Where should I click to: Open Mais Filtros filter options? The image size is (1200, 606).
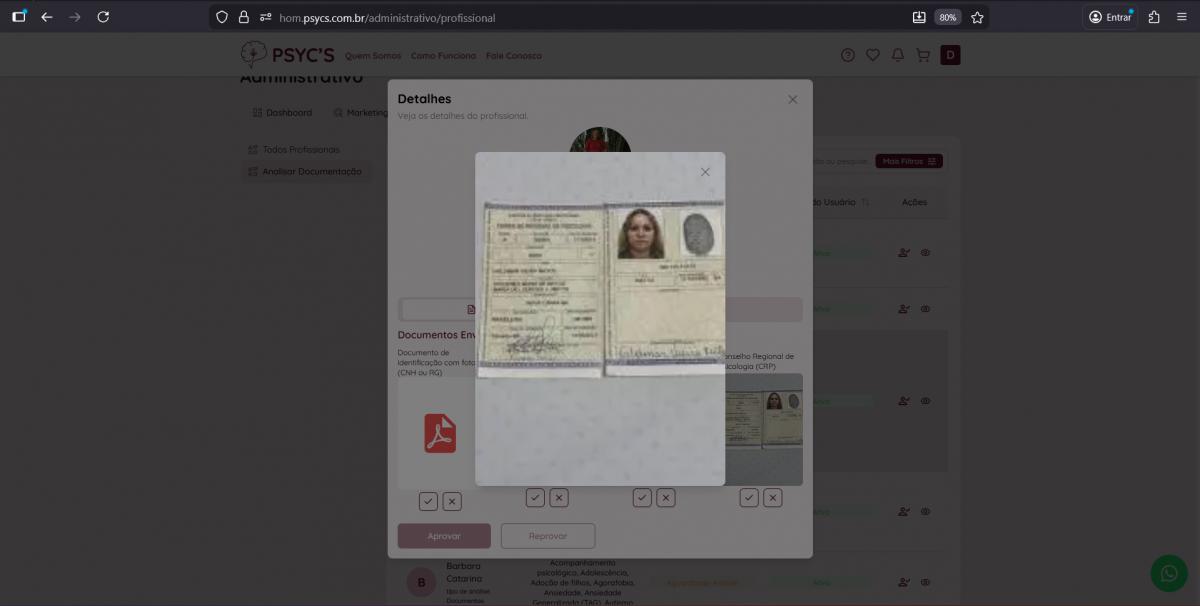tap(909, 161)
